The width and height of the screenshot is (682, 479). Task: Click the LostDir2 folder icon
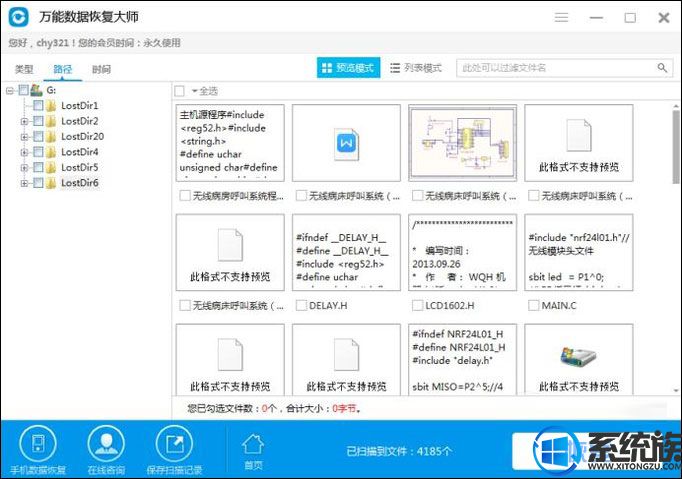click(x=51, y=121)
